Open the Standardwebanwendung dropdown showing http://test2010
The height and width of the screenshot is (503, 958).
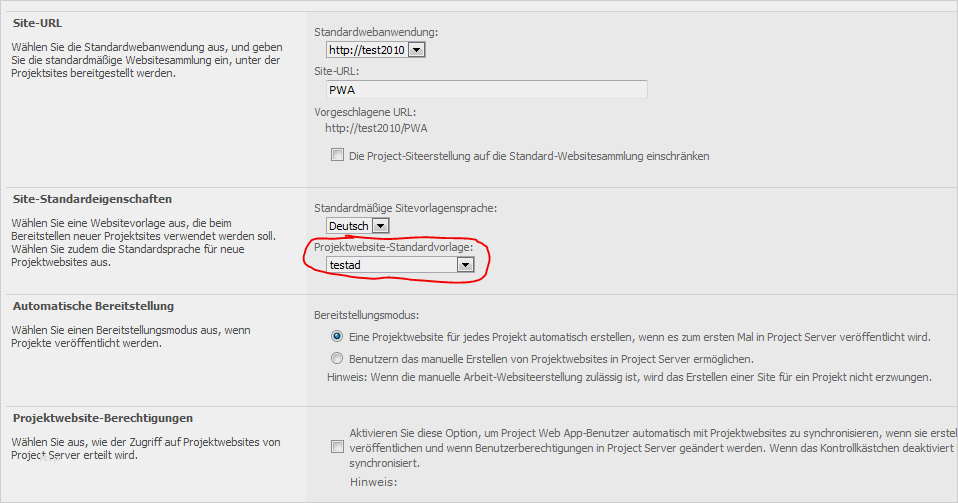point(376,50)
